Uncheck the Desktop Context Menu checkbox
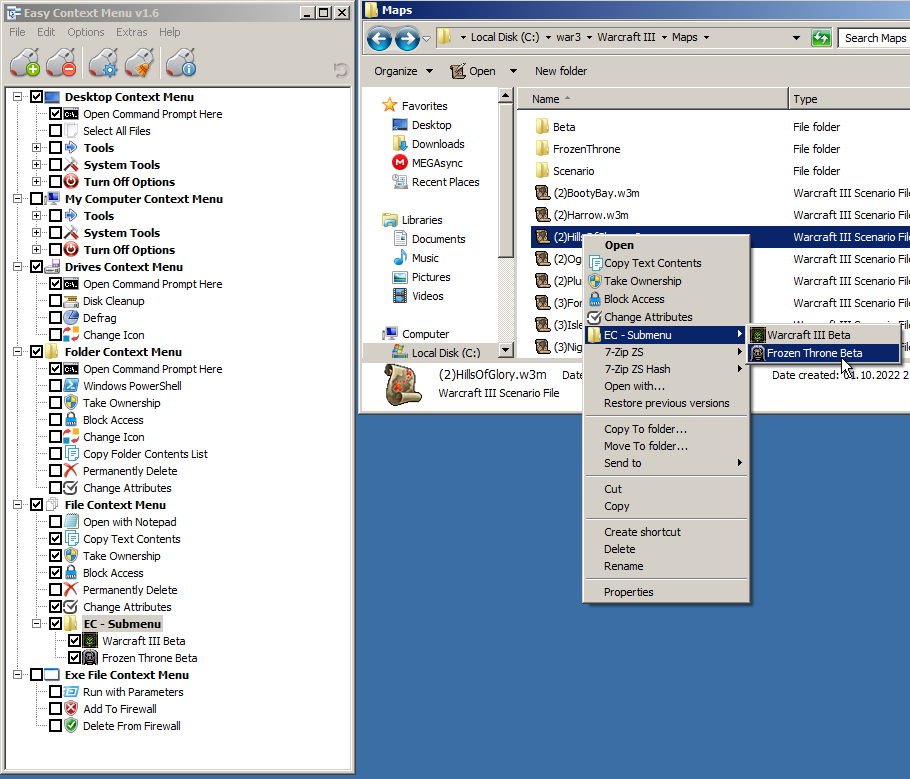The width and height of the screenshot is (910, 779). [x=37, y=96]
